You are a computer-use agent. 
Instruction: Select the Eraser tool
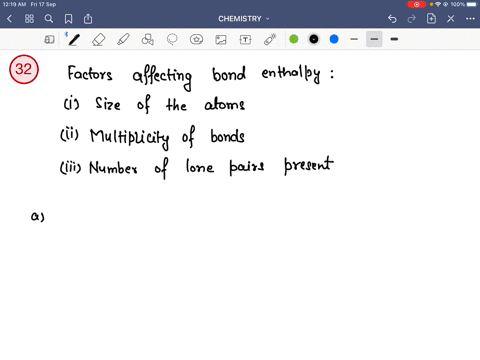99,39
